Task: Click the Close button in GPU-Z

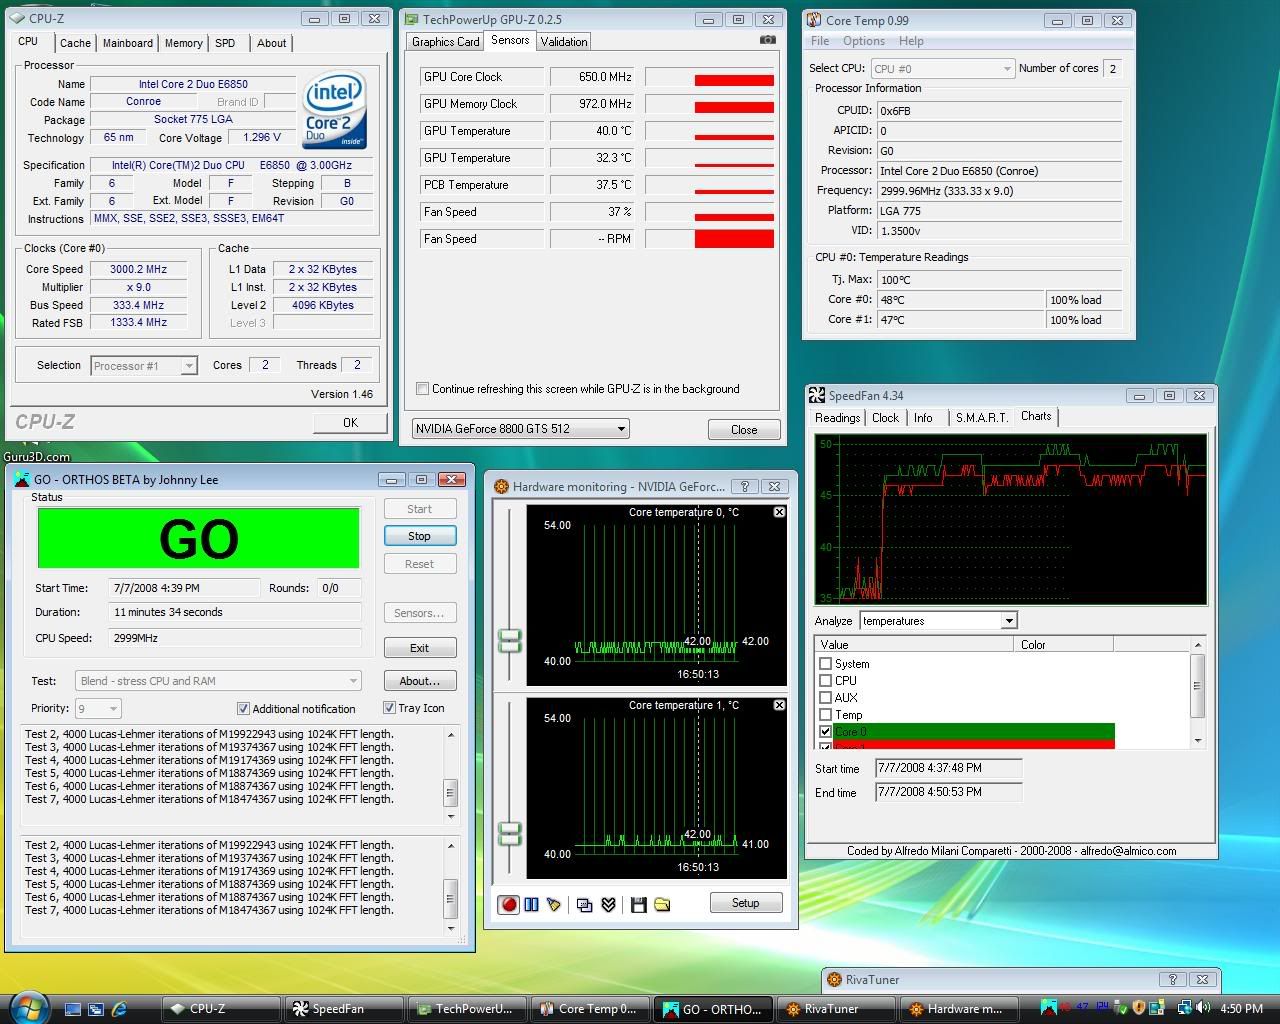Action: click(744, 430)
